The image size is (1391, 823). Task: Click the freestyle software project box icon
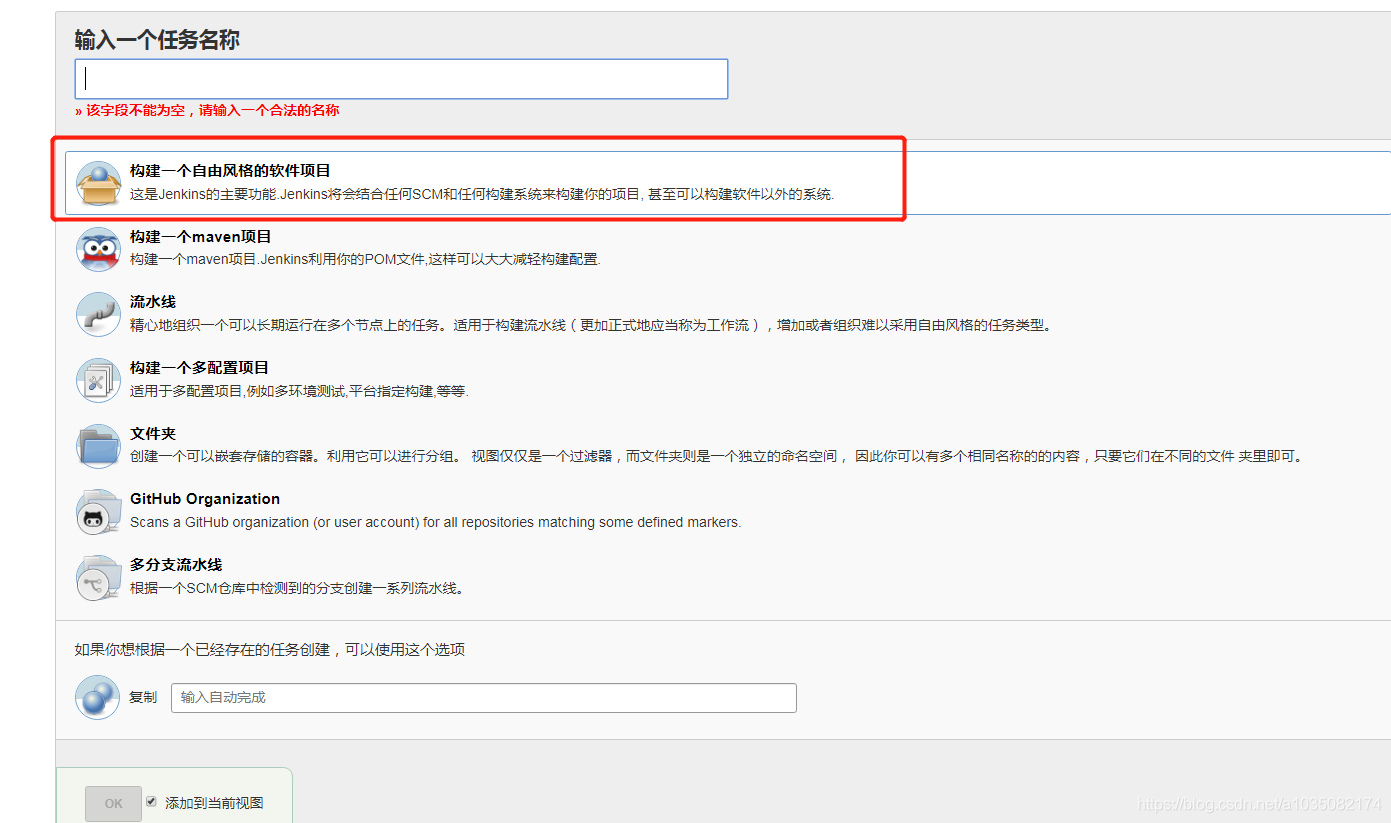click(98, 183)
